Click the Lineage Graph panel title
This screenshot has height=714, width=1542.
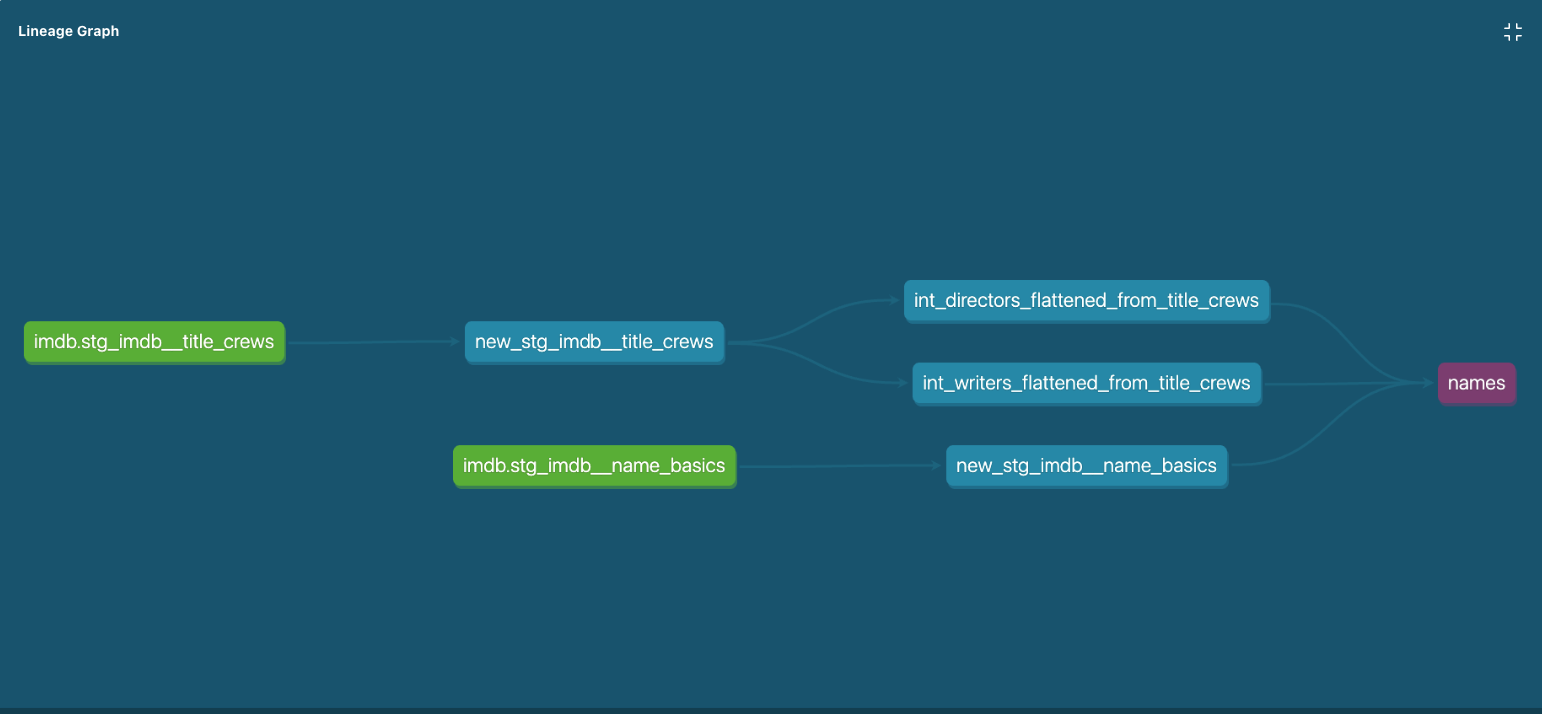coord(68,31)
